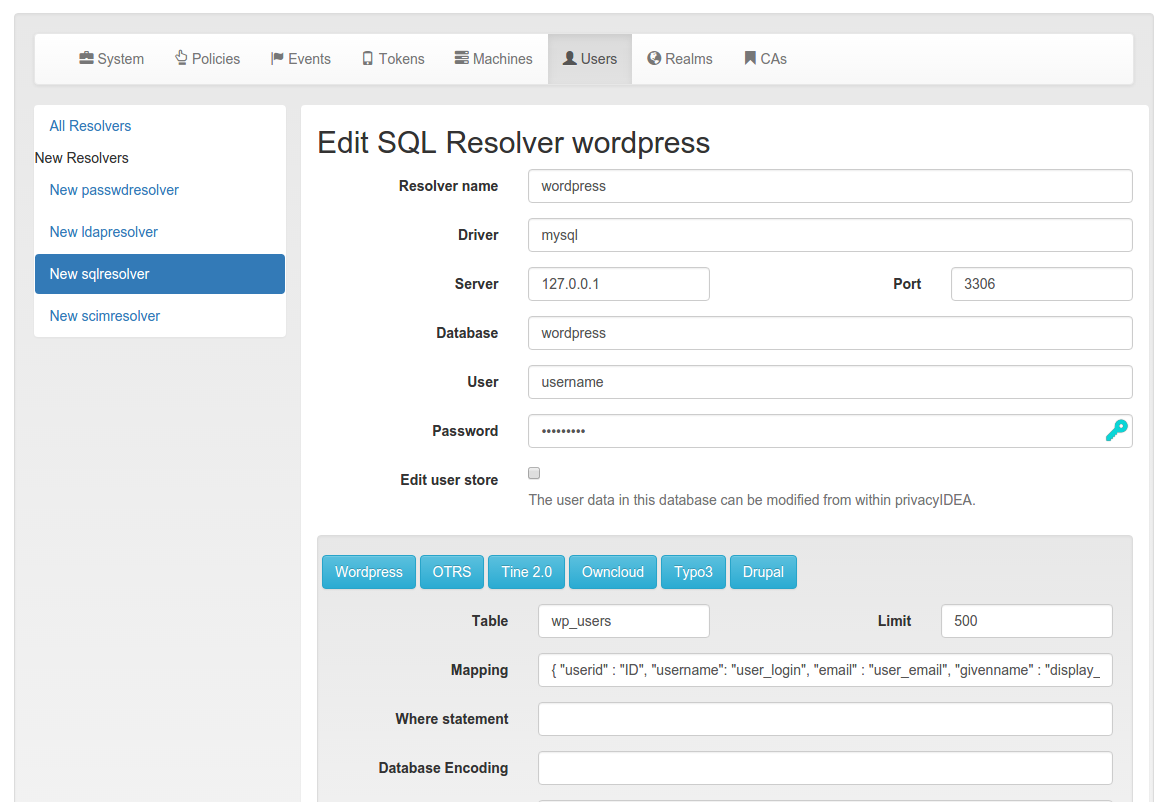Click the key icon in Password field
Image resolution: width=1168 pixels, height=802 pixels.
(x=1117, y=430)
